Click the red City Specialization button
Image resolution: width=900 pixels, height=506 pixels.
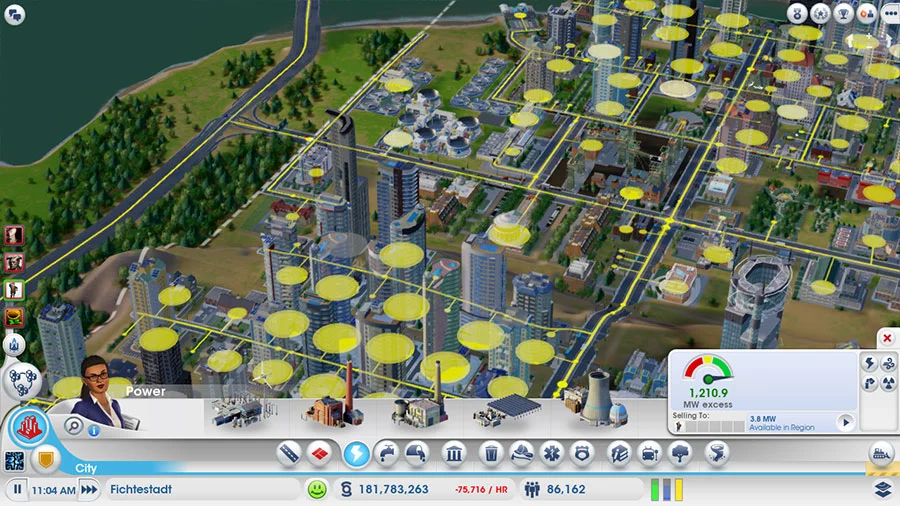[x=29, y=427]
